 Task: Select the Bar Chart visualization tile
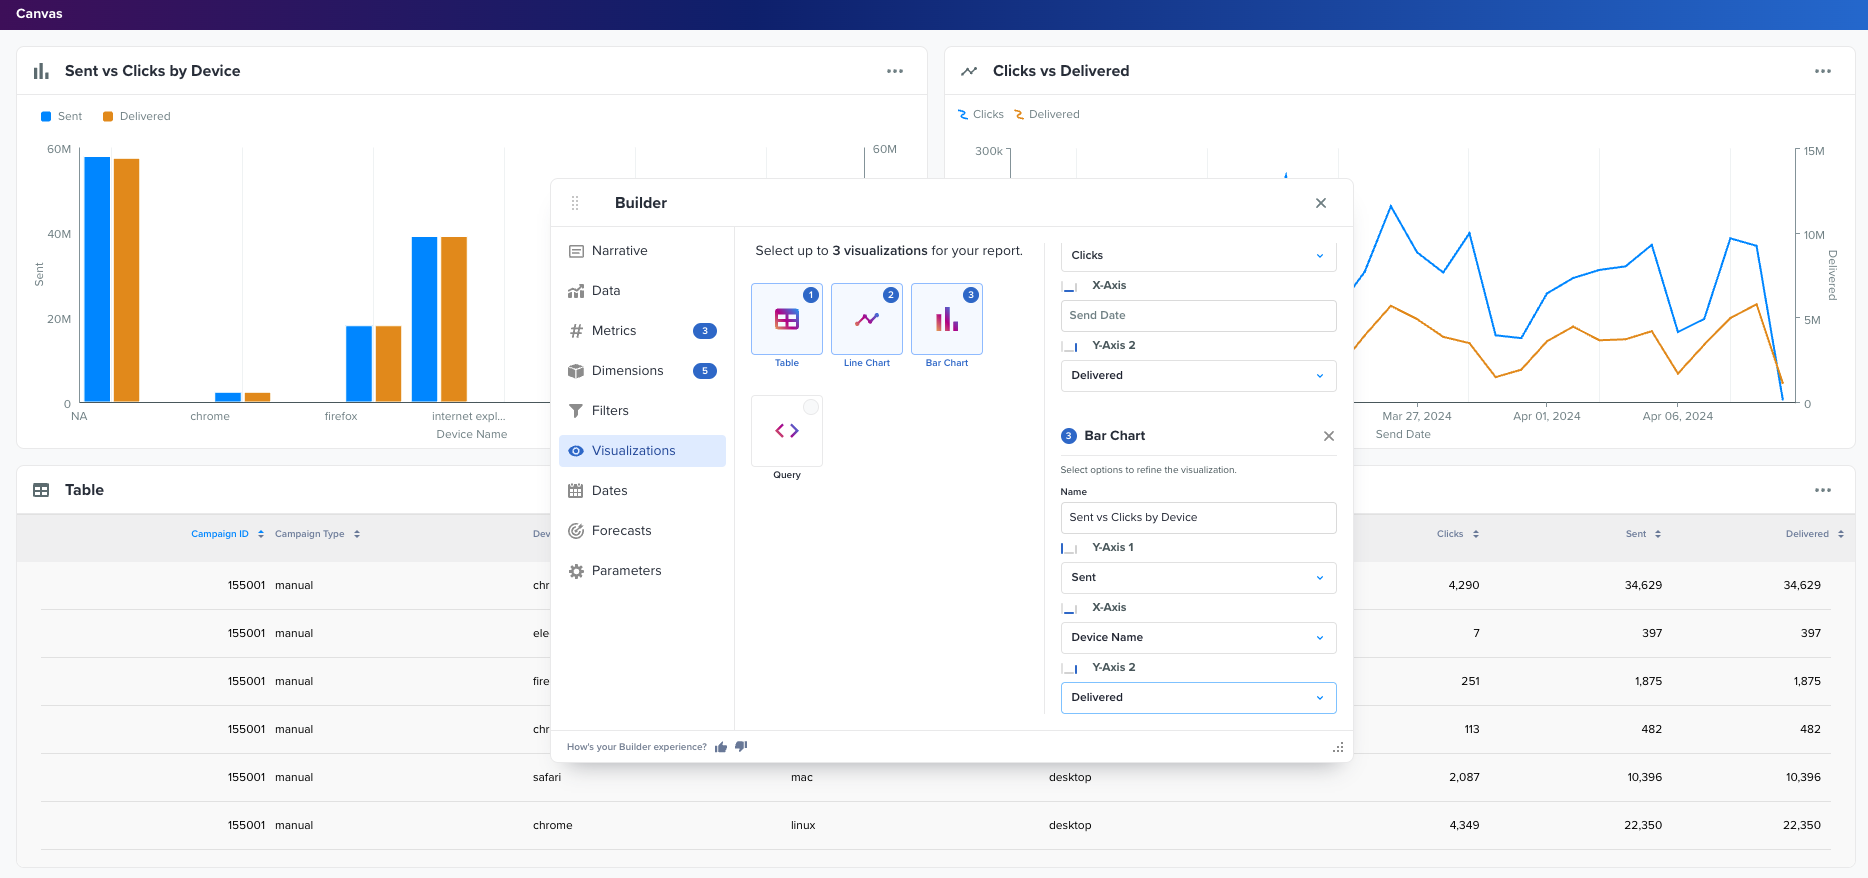[947, 319]
